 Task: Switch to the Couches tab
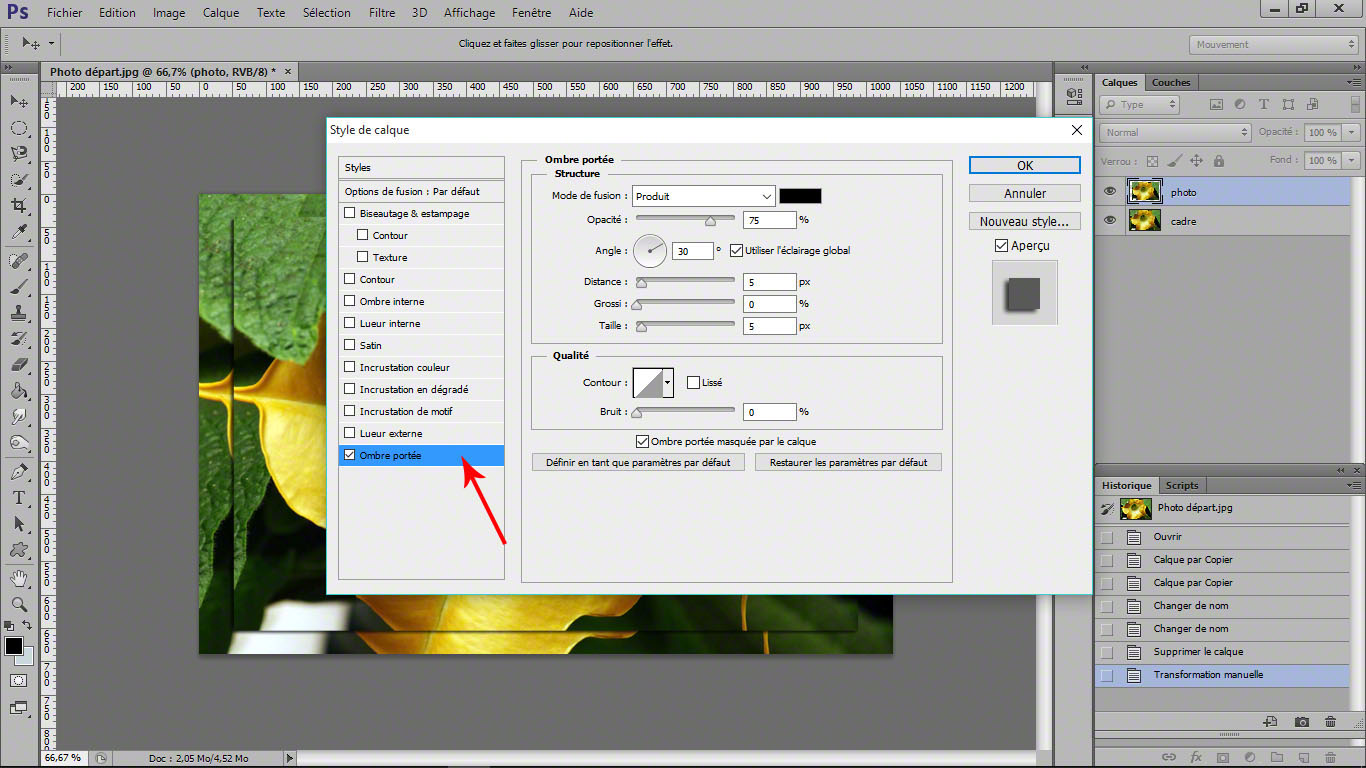(1171, 82)
